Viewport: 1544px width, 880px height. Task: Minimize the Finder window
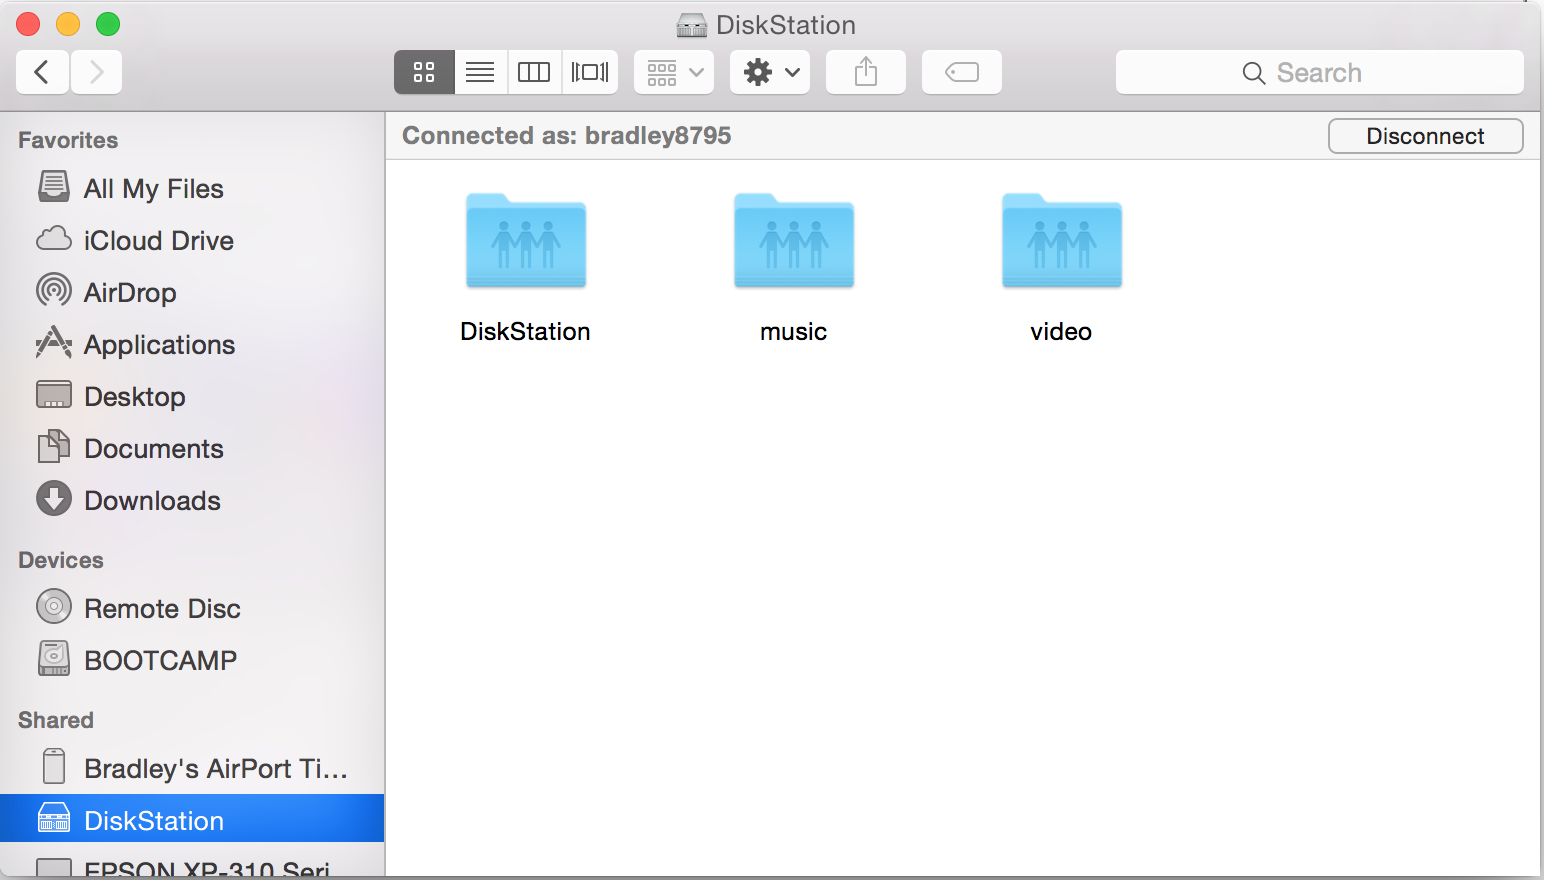click(68, 24)
